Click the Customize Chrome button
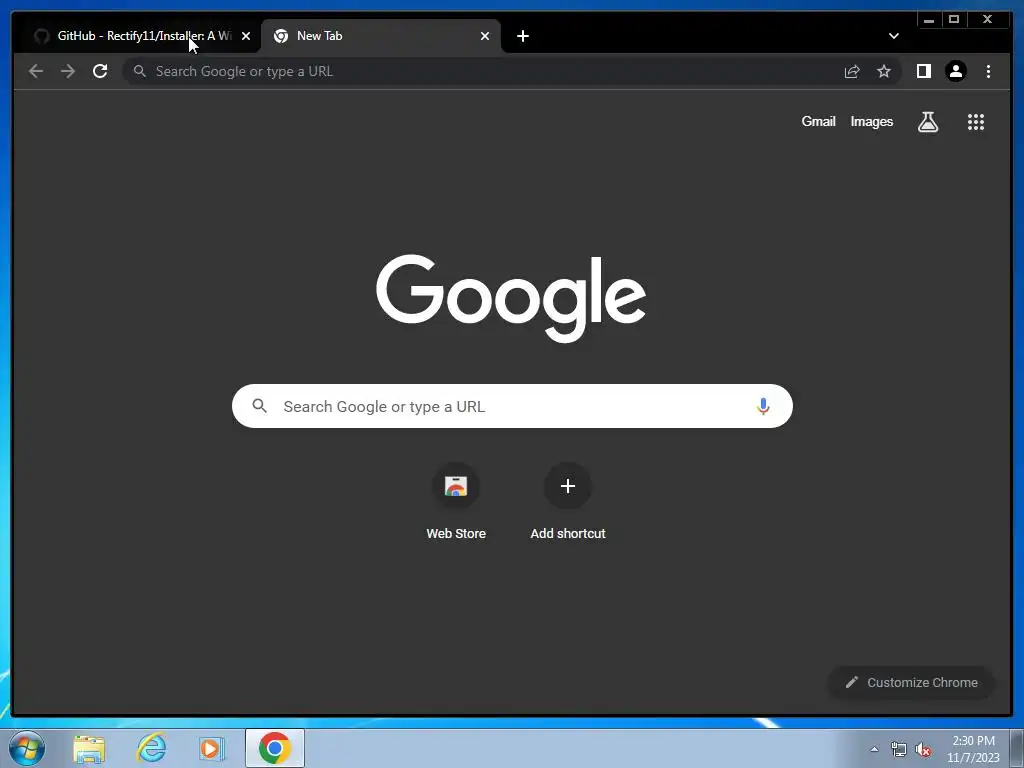 tap(911, 682)
